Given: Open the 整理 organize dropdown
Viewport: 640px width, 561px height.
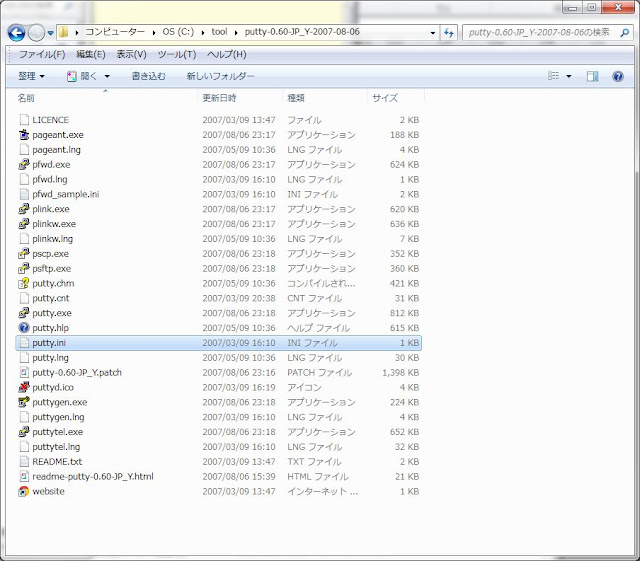Looking at the screenshot, I should point(31,76).
